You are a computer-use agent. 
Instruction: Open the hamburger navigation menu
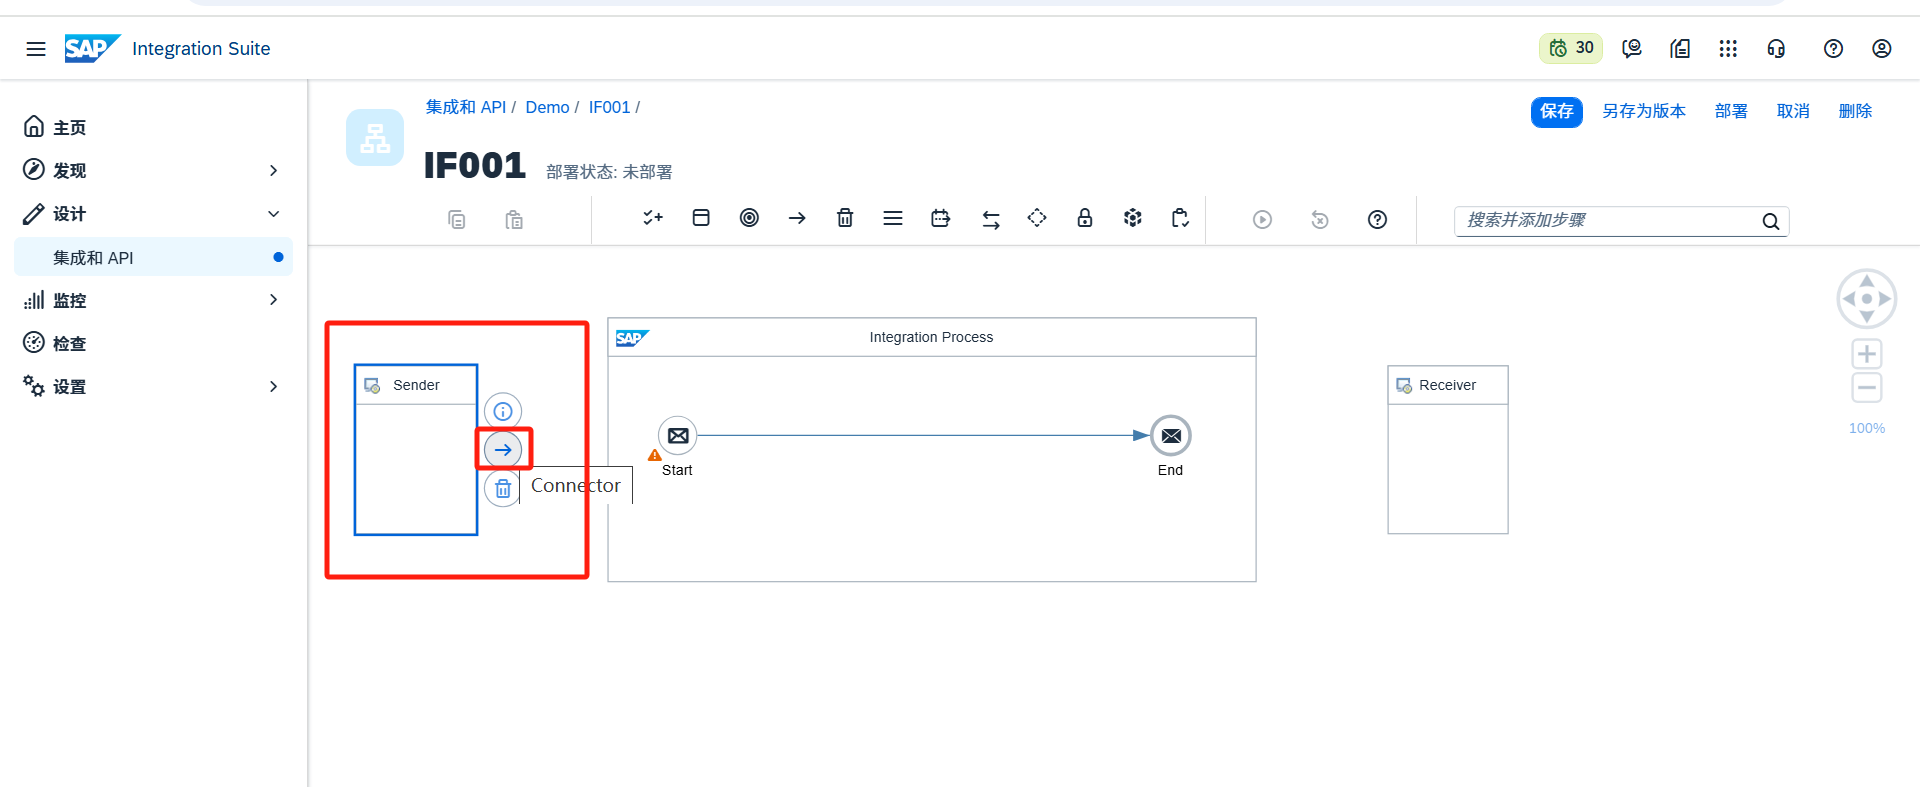click(x=36, y=49)
